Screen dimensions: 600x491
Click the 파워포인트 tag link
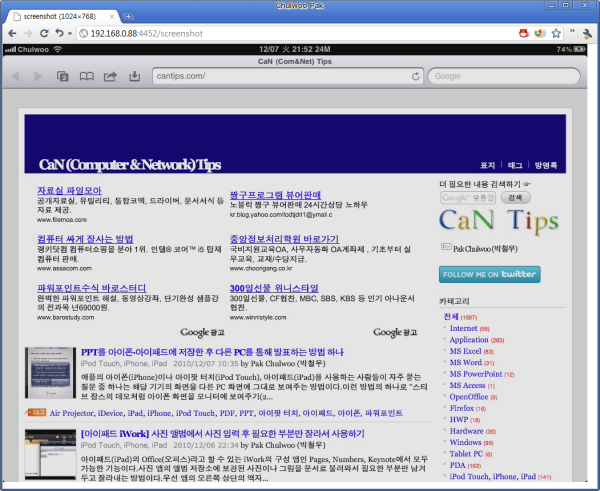[x=383, y=413]
